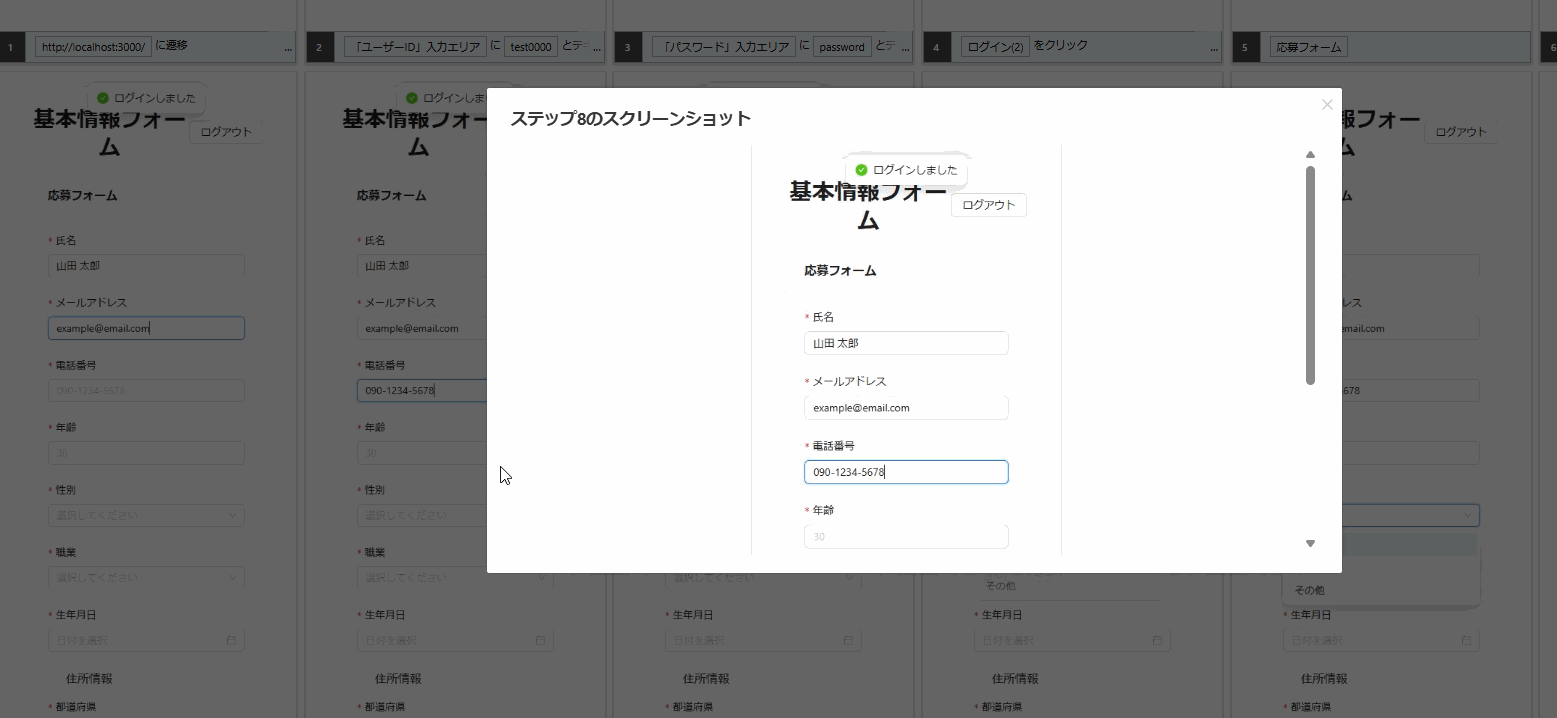Click the calendar icon in step 1 birthdate field

pyautogui.click(x=232, y=640)
